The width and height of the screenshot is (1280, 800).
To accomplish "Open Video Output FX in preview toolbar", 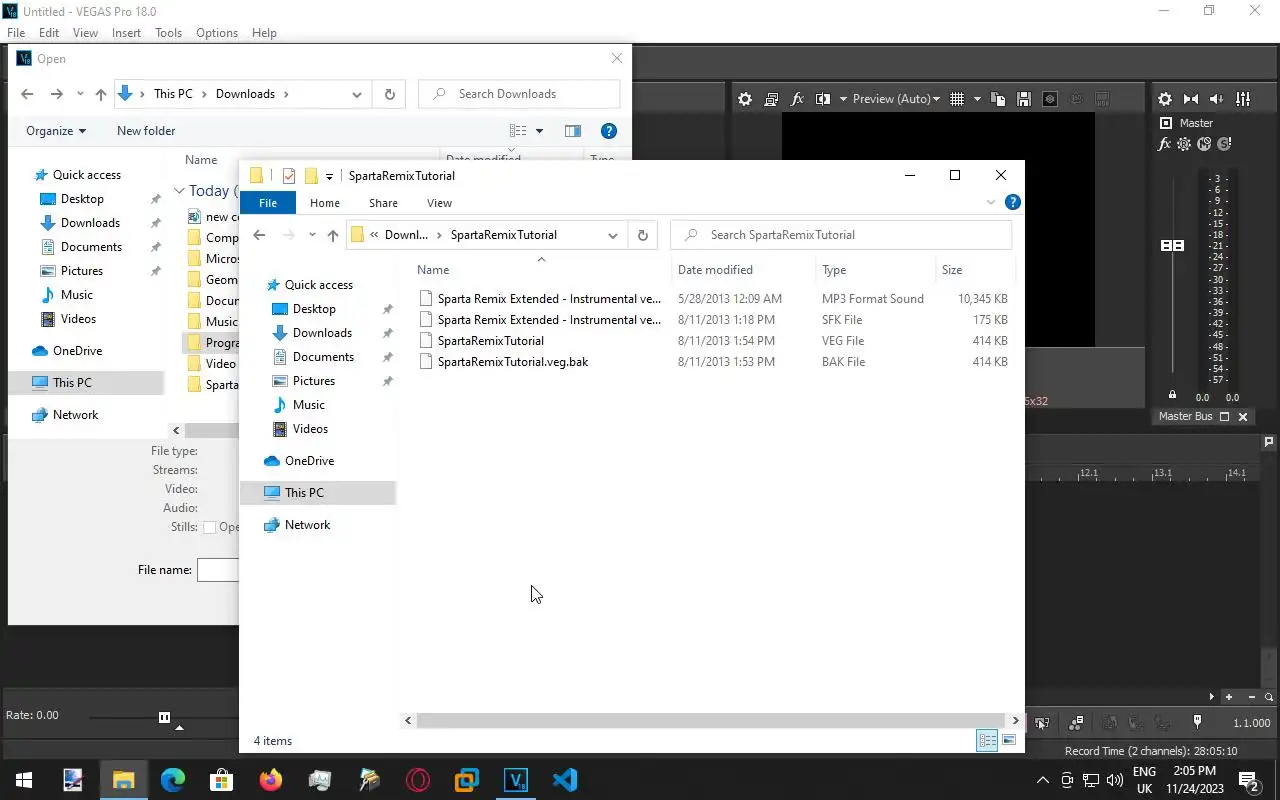I will 797,99.
